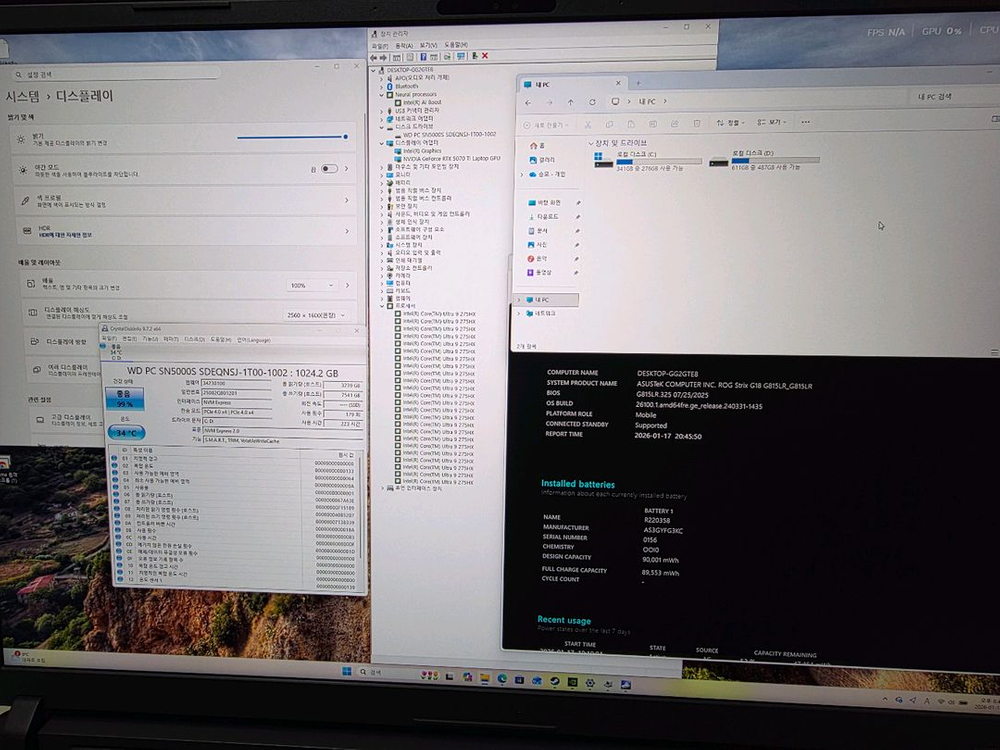
Task: Click the refresh icon in File Explorer
Action: (591, 102)
